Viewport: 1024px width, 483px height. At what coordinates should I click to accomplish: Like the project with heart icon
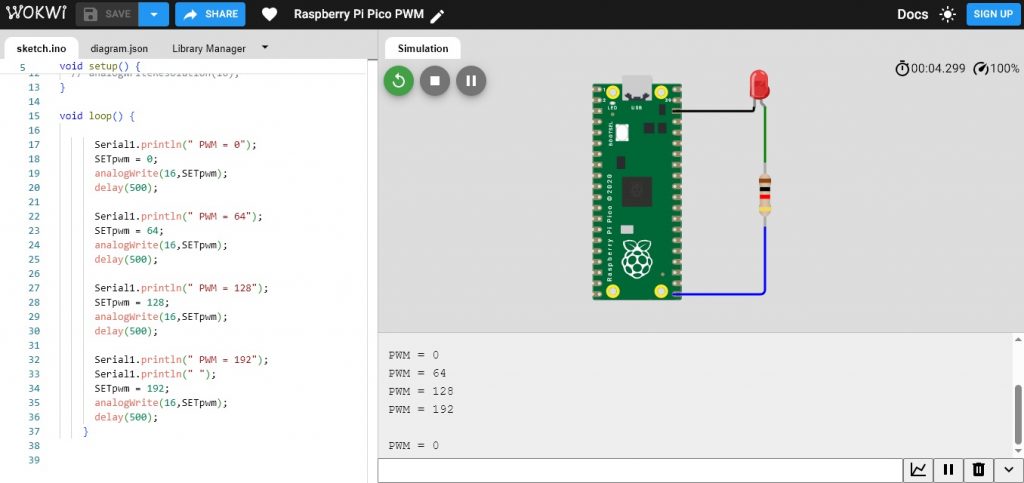(x=269, y=14)
